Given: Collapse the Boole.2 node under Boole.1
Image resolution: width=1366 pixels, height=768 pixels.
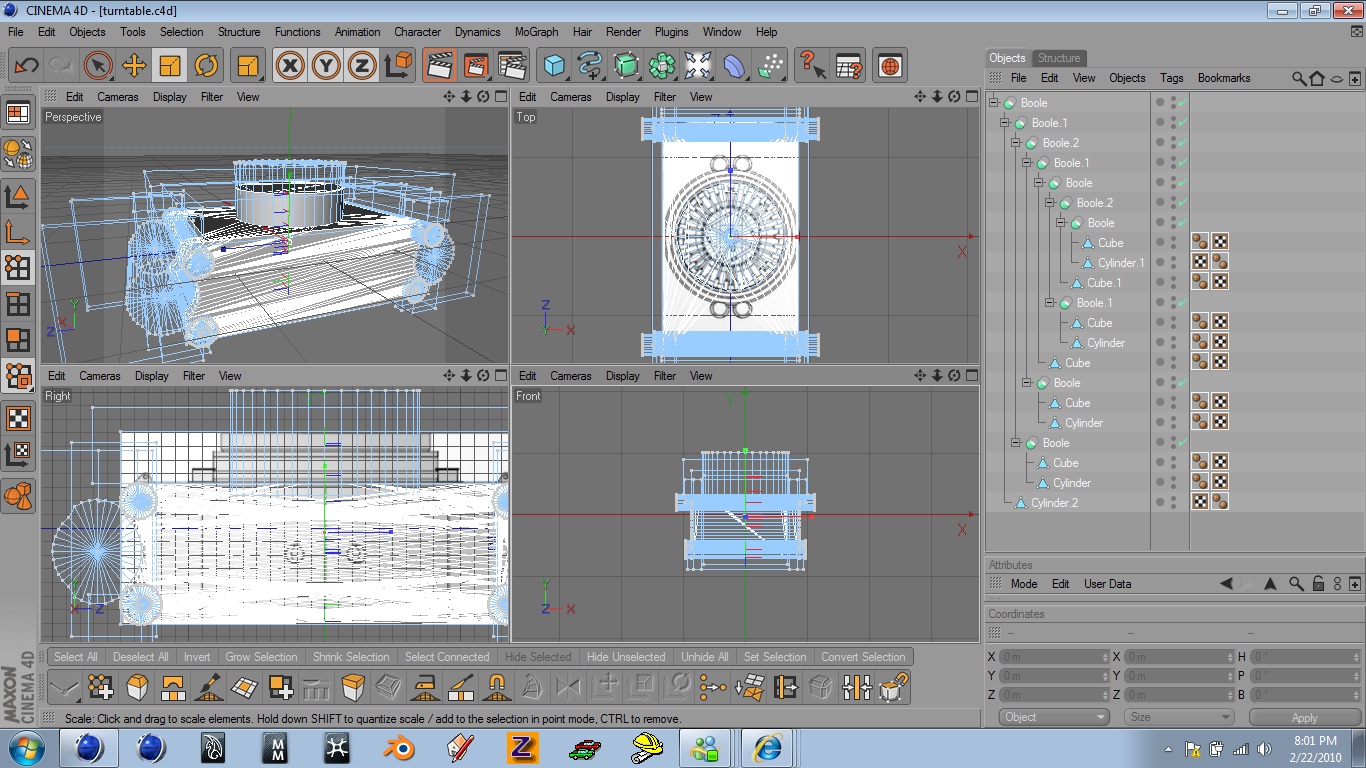Looking at the screenshot, I should pyautogui.click(x=1016, y=142).
